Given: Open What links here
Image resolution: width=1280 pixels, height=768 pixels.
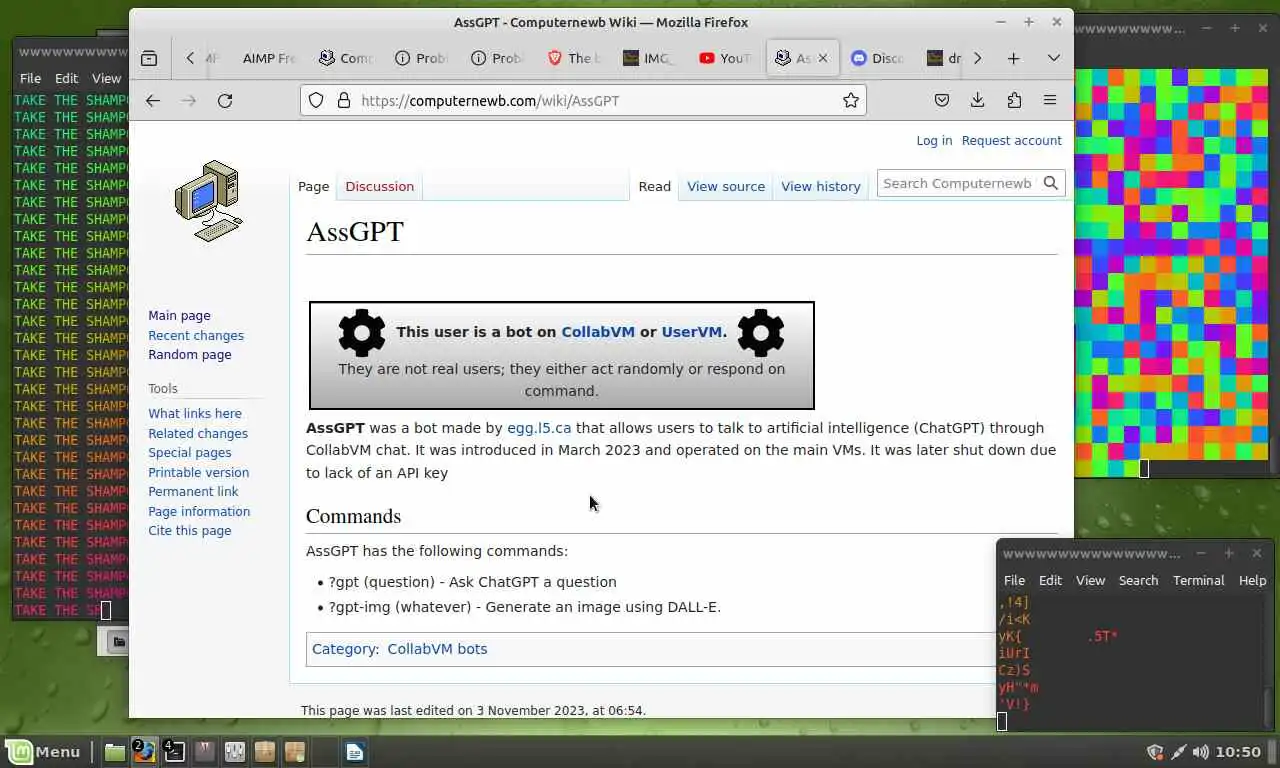Looking at the screenshot, I should point(195,413).
